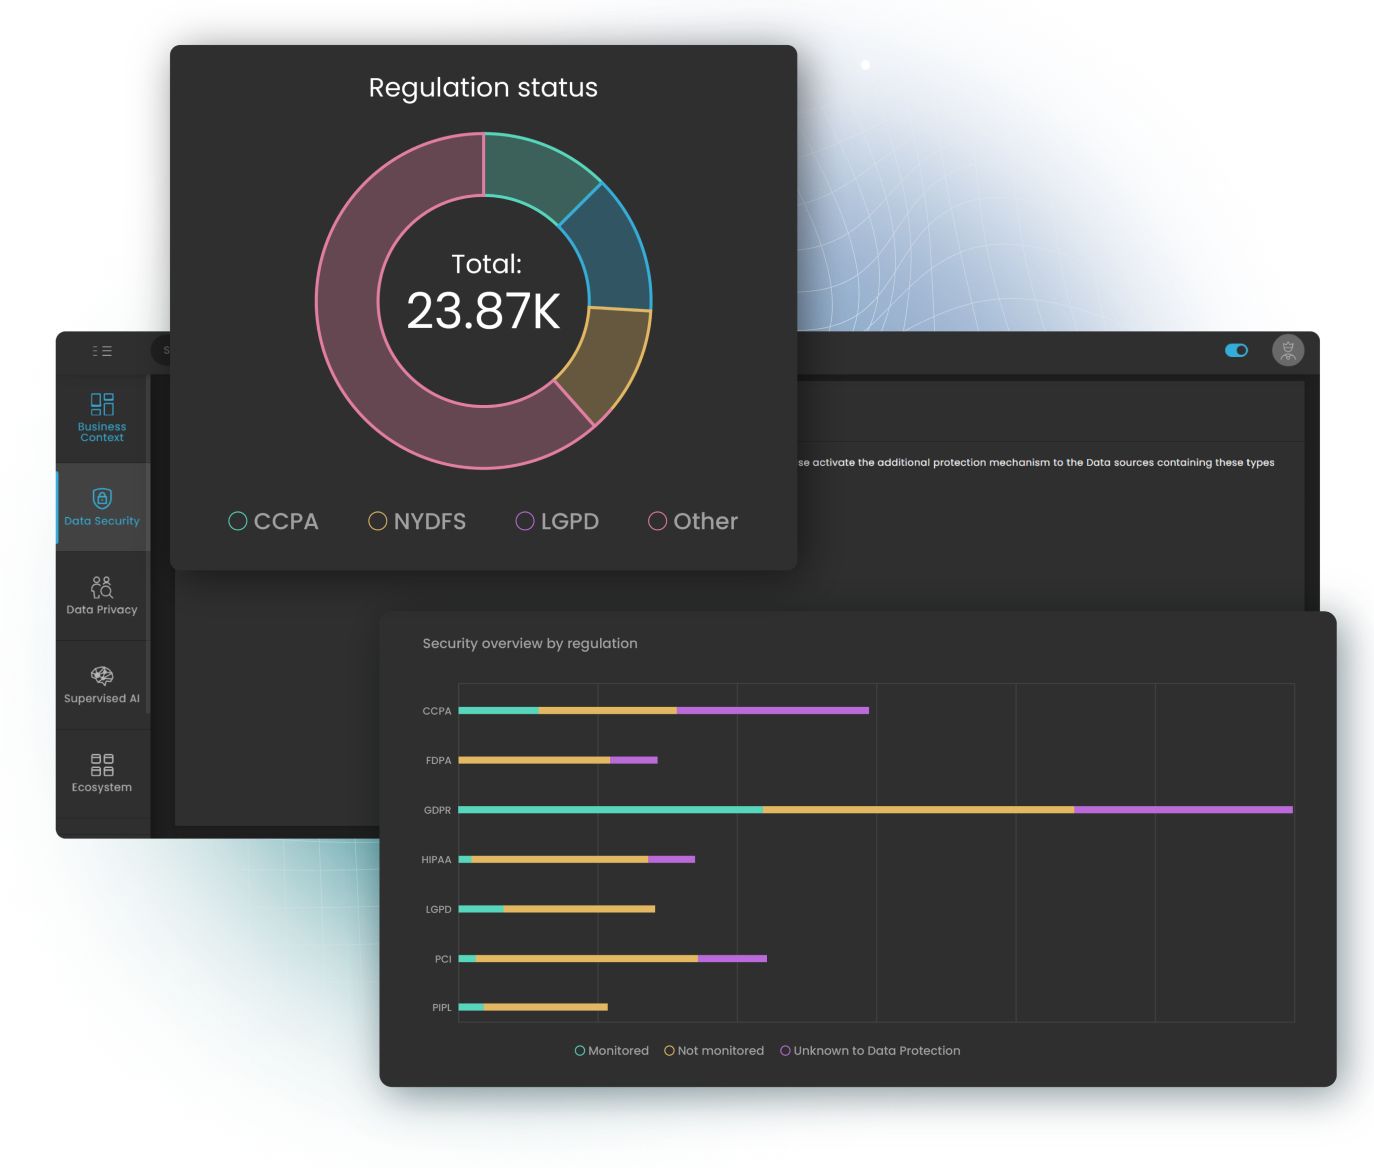Open the Ecosystem sidebar section
The height and width of the screenshot is (1168, 1374).
tap(102, 774)
